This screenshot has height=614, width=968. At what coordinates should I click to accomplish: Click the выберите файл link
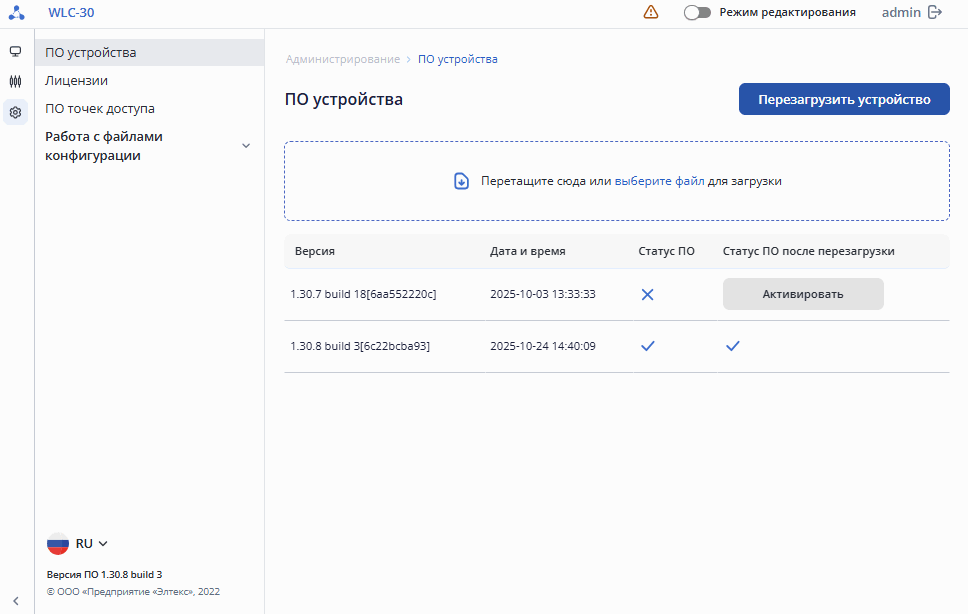pyautogui.click(x=659, y=181)
